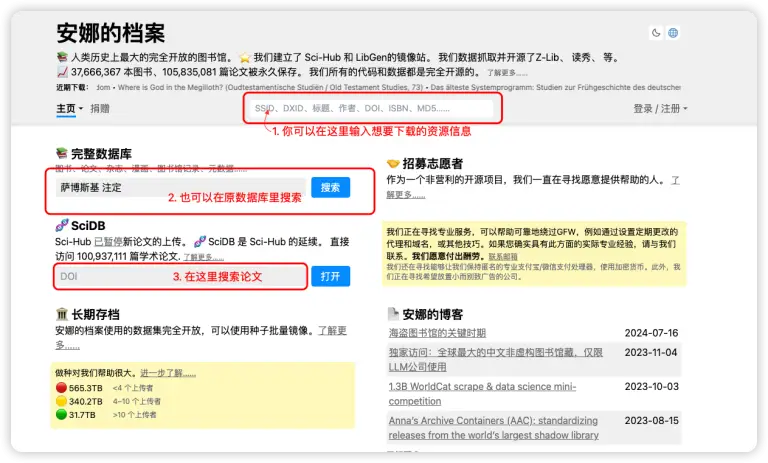Click the building icon beside 长期存档
768x463 pixels.
click(x=62, y=314)
